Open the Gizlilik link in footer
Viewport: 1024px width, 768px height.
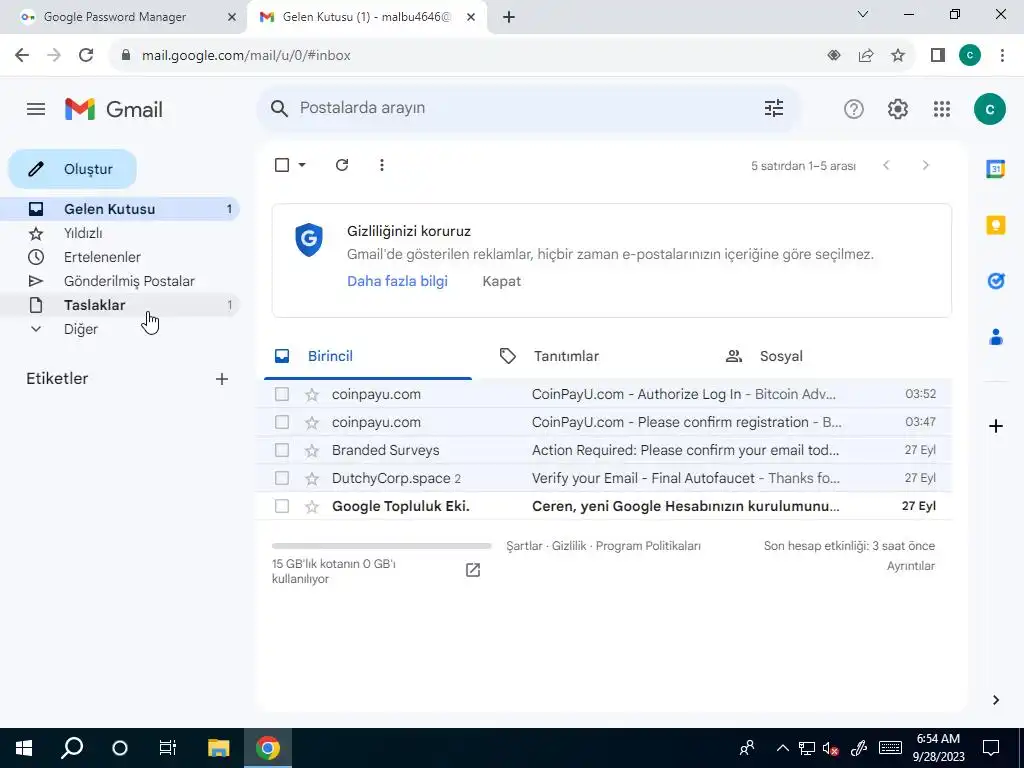pyautogui.click(x=569, y=546)
